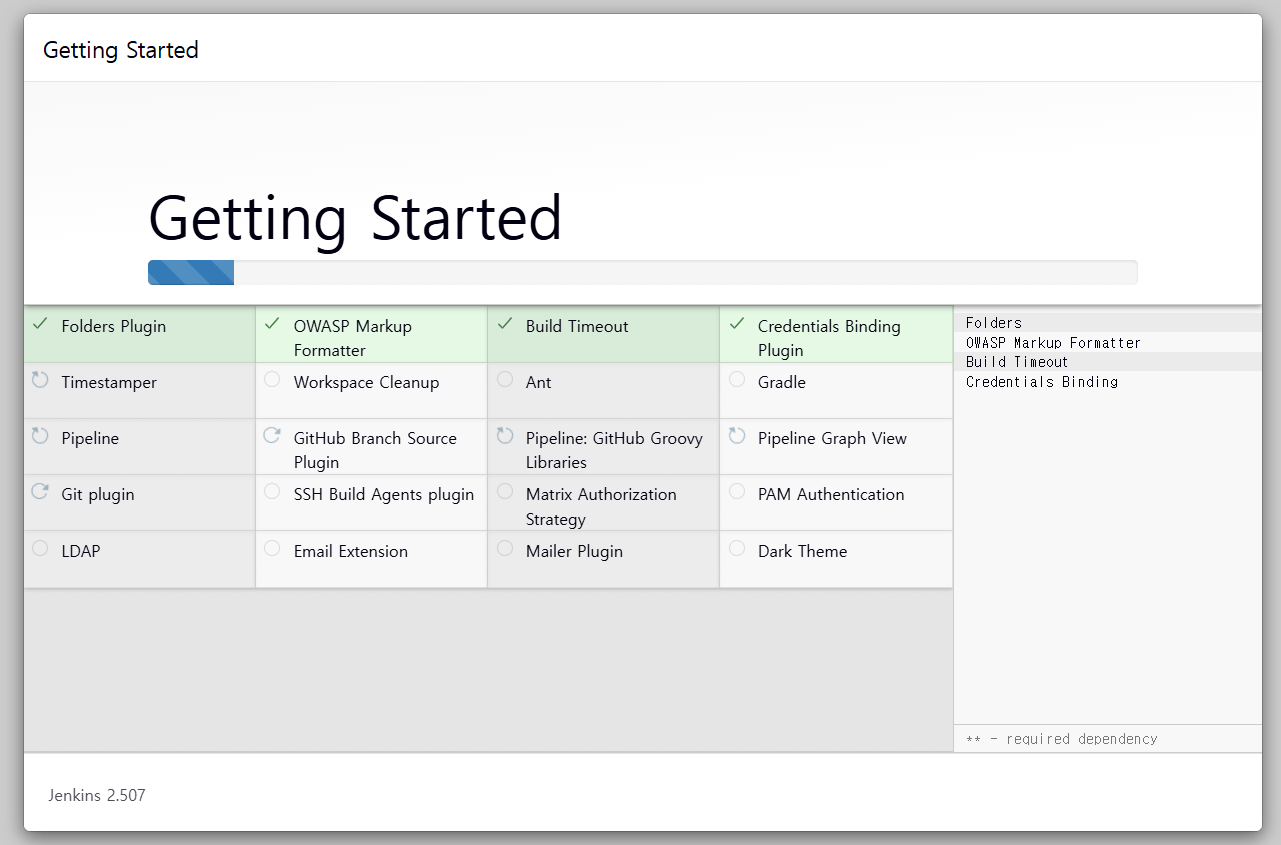The height and width of the screenshot is (845, 1281).
Task: Click Credentials Binding in the install log
Action: [x=1042, y=381]
